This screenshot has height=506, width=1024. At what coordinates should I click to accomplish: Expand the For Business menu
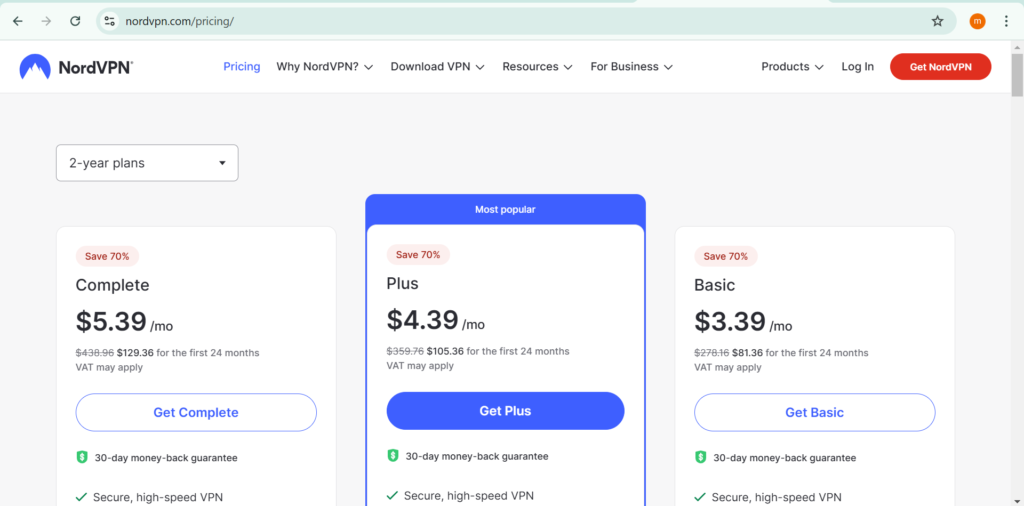pos(632,67)
